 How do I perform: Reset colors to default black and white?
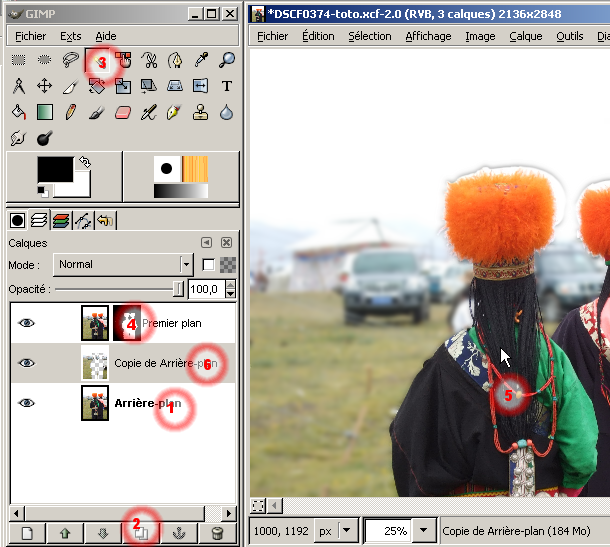pyautogui.click(x=43, y=192)
